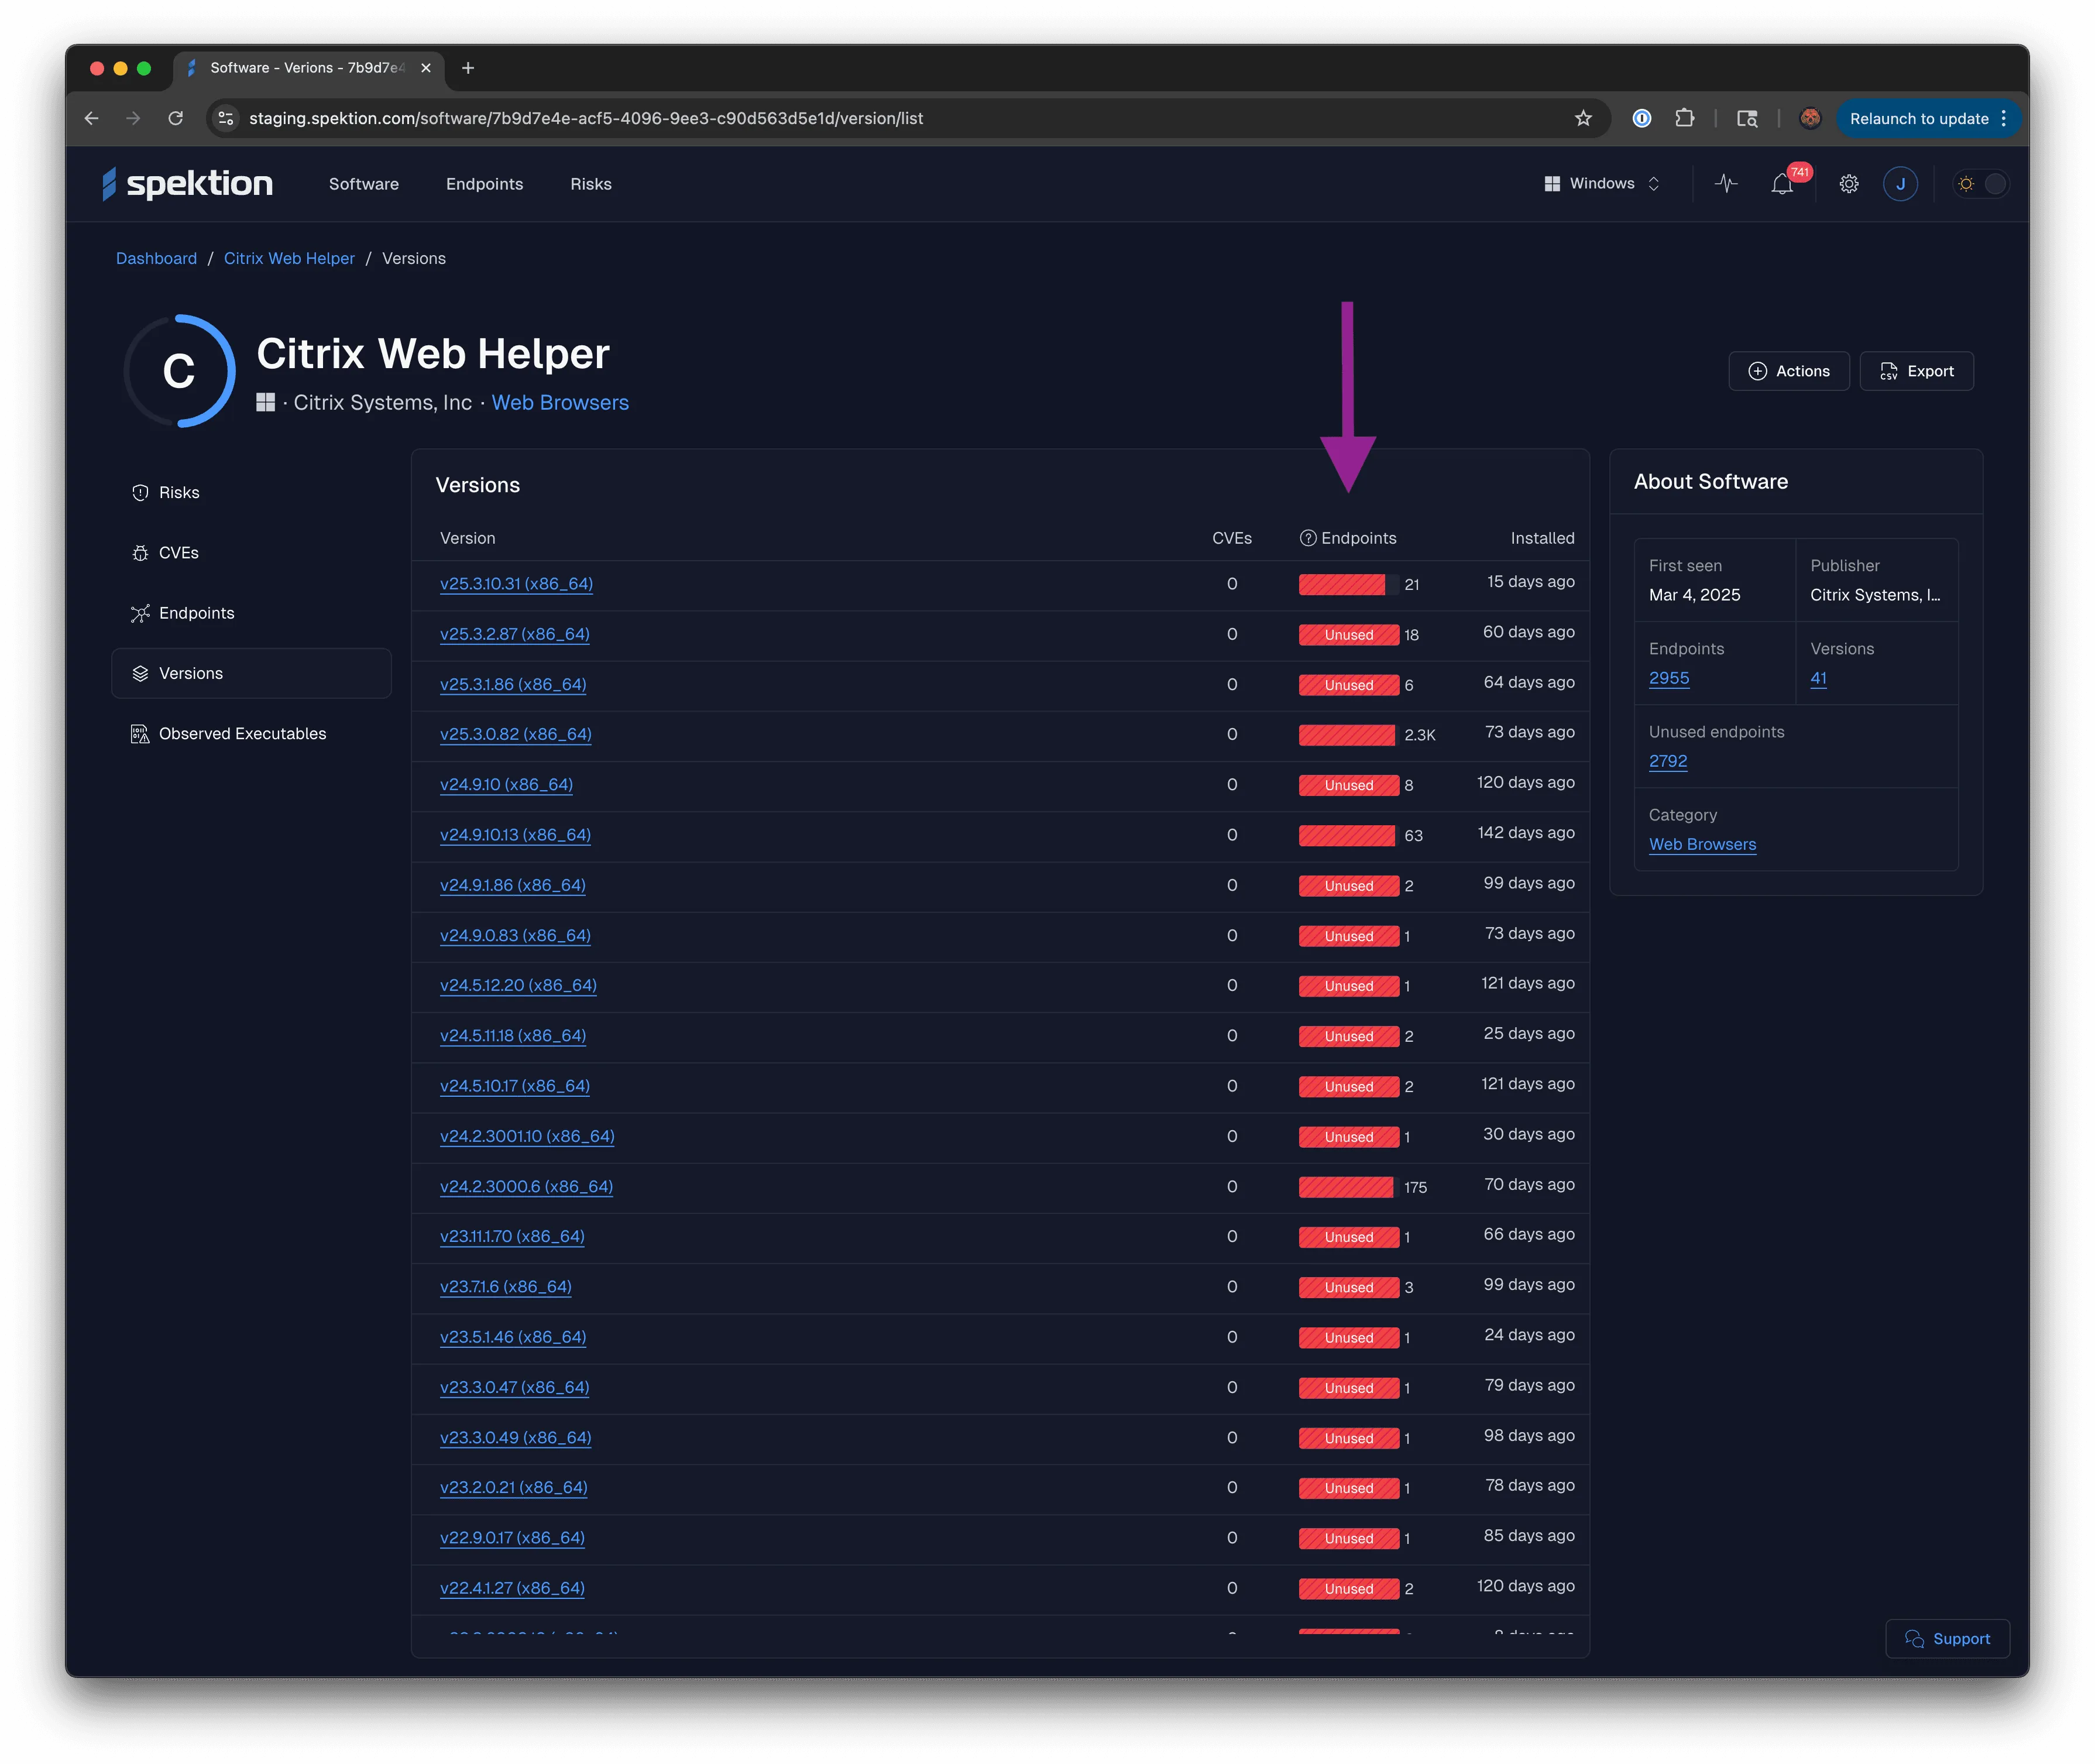Click the 2792 unused endpoints link
Viewport: 2095px width, 1764px height.
(1668, 761)
